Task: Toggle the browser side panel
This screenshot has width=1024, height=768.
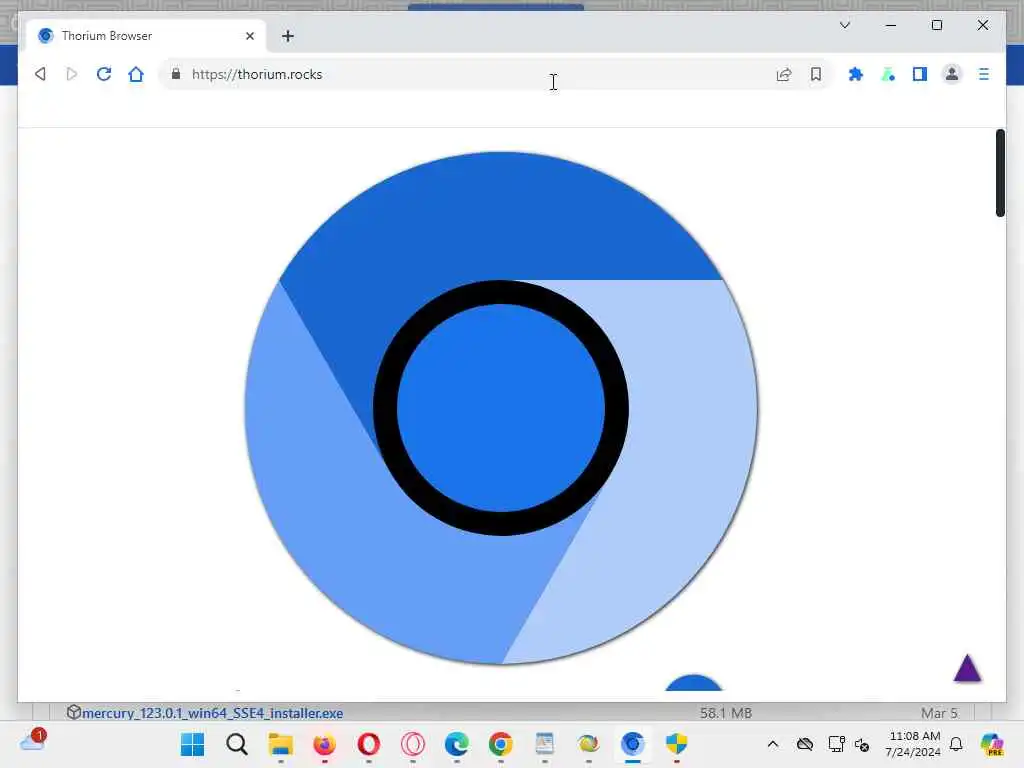Action: pos(920,74)
